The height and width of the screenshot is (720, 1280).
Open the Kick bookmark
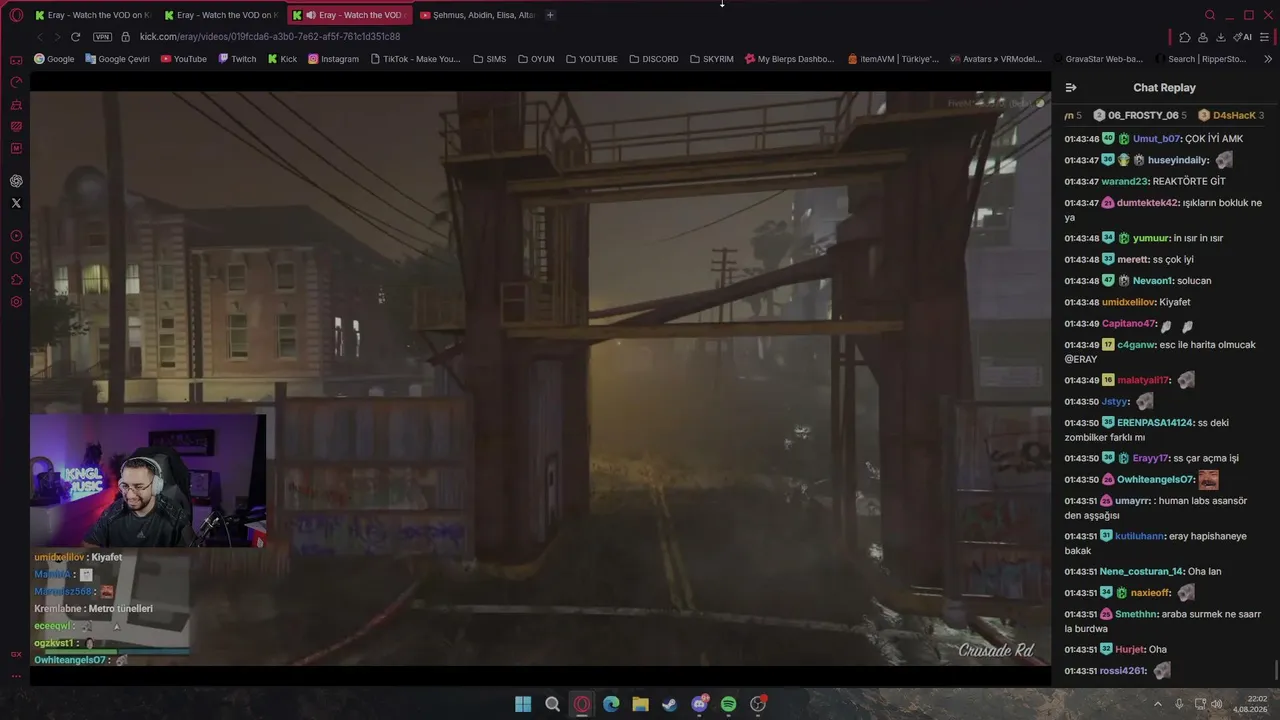click(282, 59)
